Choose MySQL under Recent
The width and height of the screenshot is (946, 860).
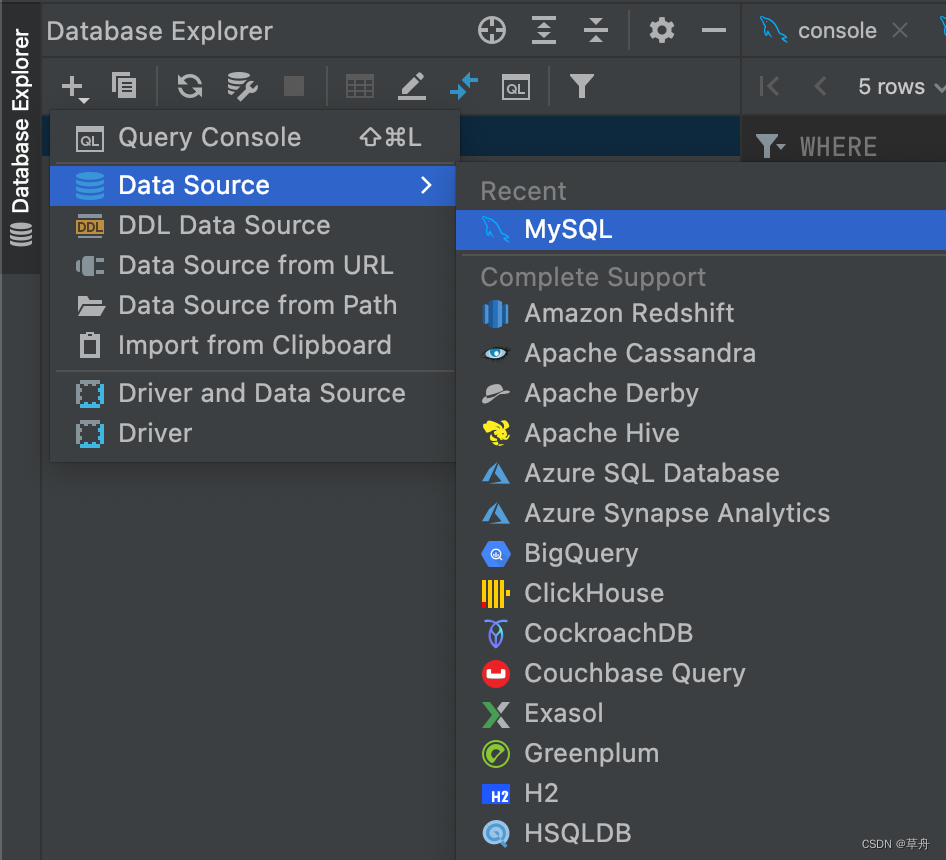pos(568,230)
